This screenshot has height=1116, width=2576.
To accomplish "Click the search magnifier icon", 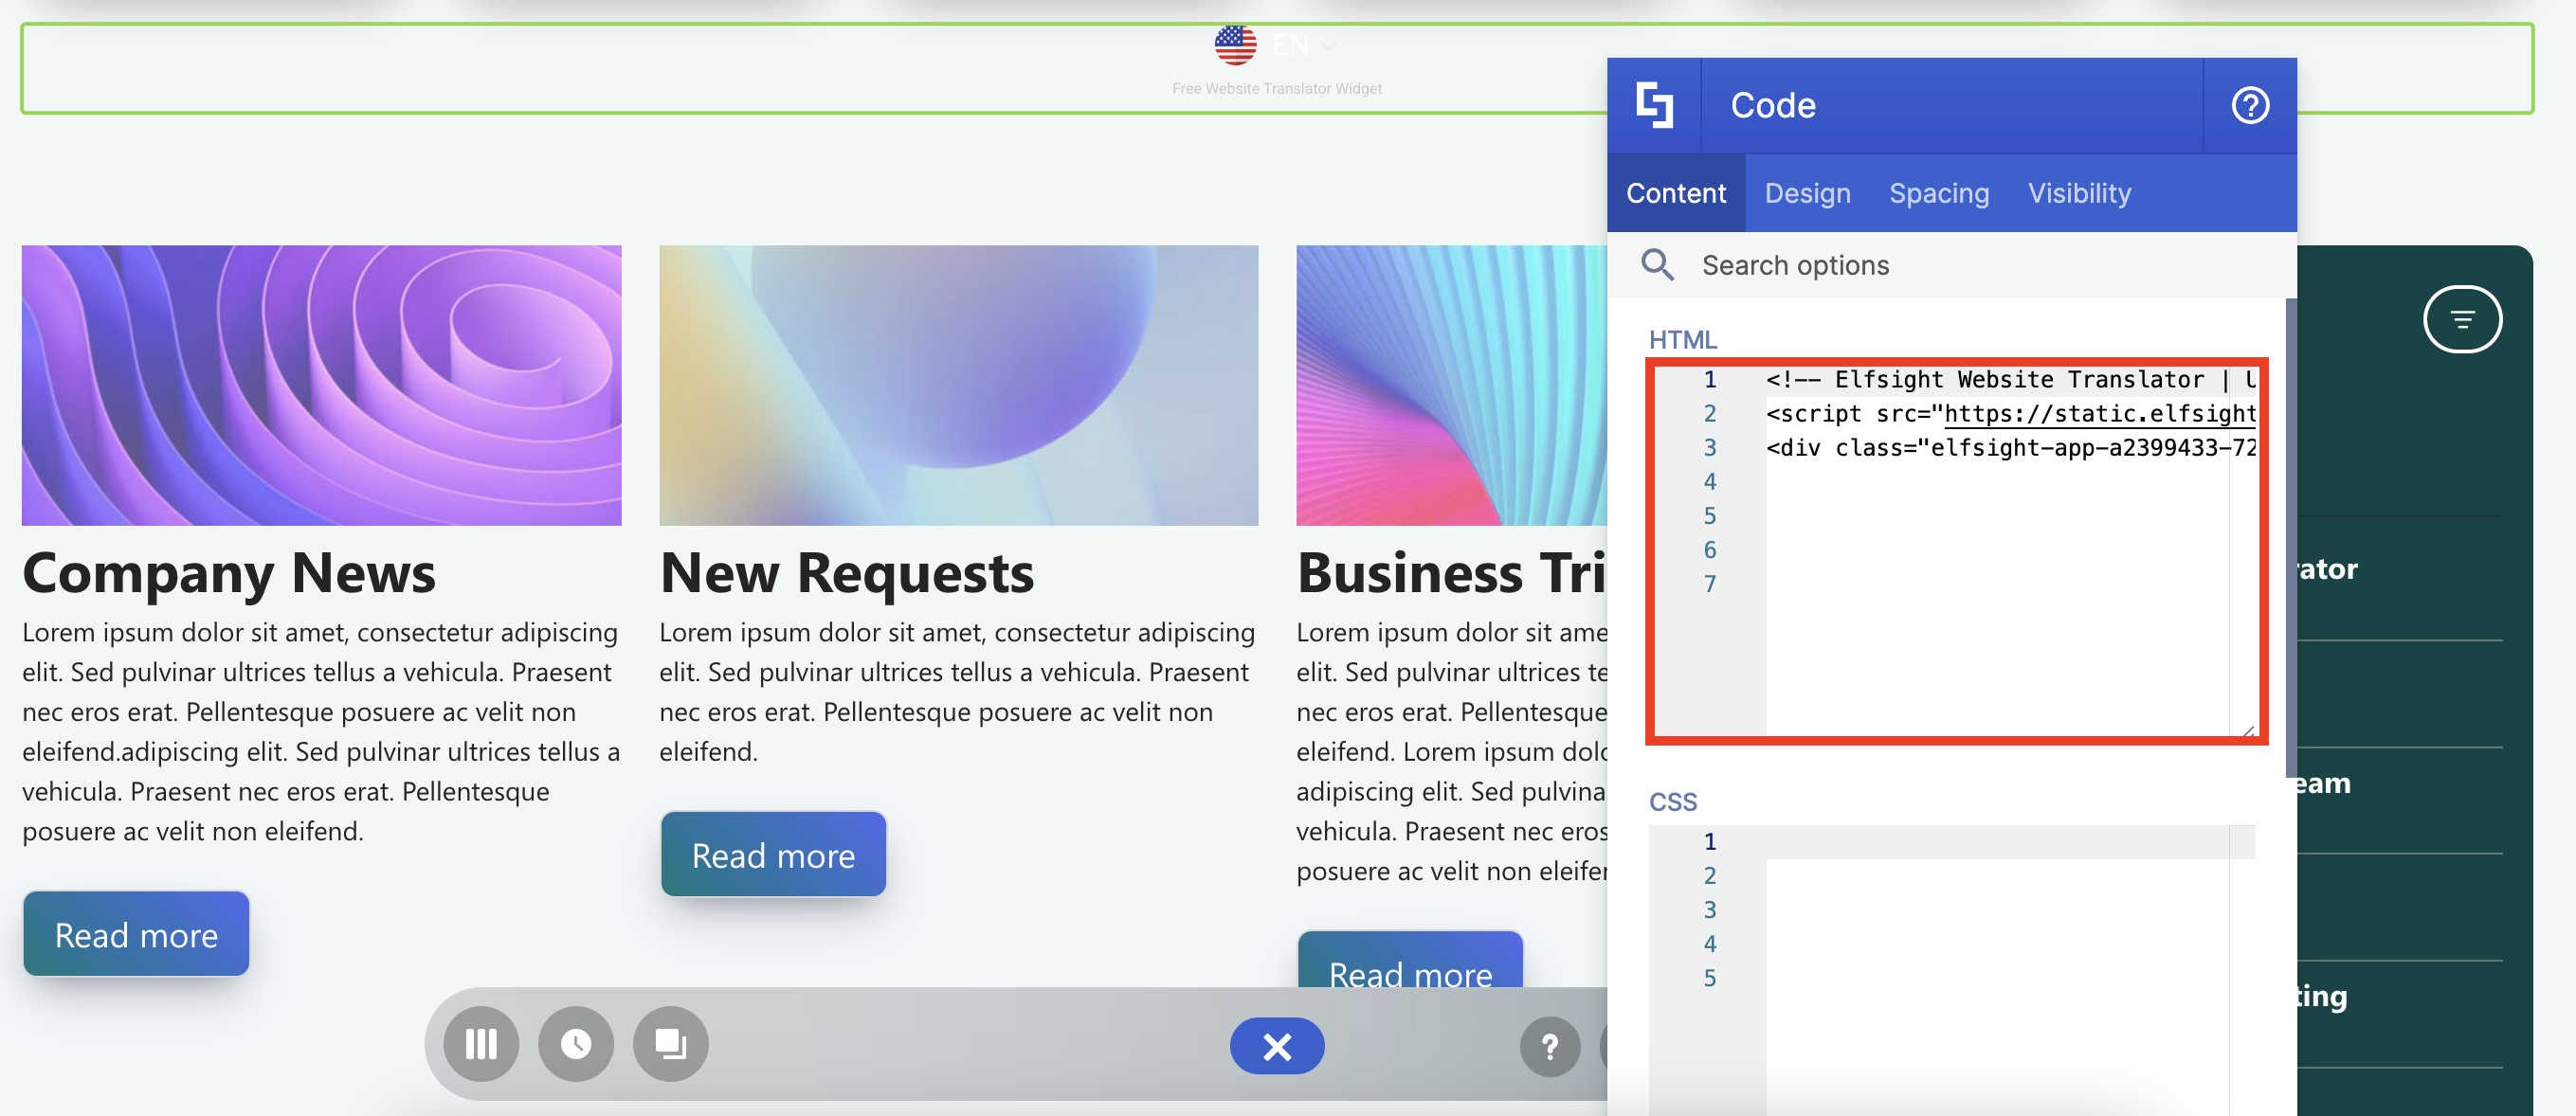I will [x=1657, y=265].
